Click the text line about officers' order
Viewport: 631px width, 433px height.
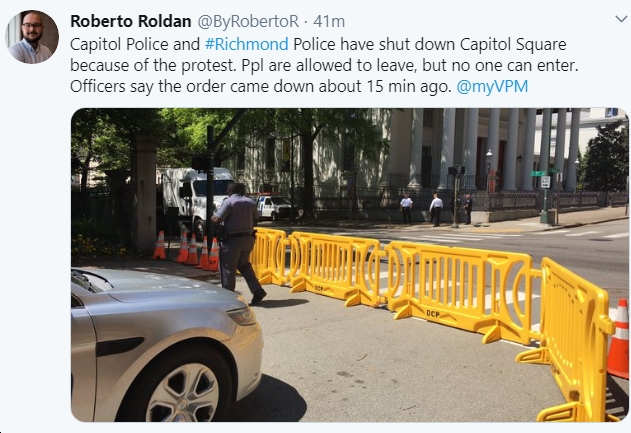pos(260,87)
